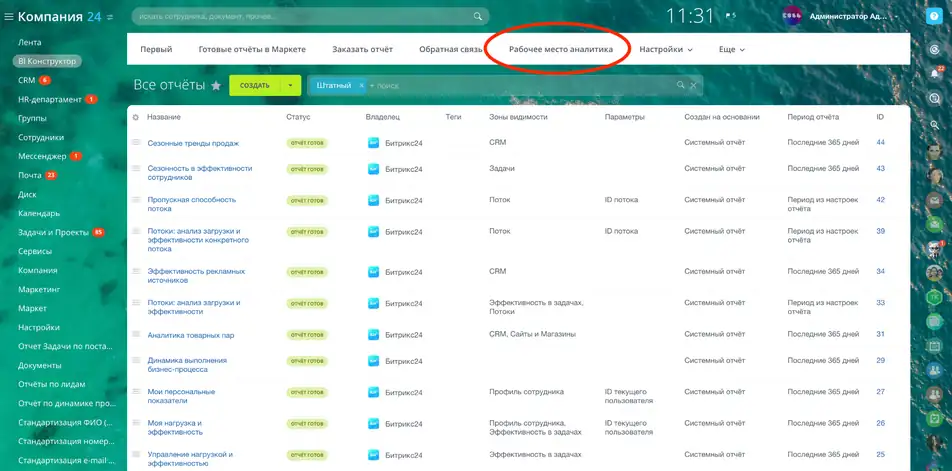Open report Моя нагрузка и эффективность

175,427
